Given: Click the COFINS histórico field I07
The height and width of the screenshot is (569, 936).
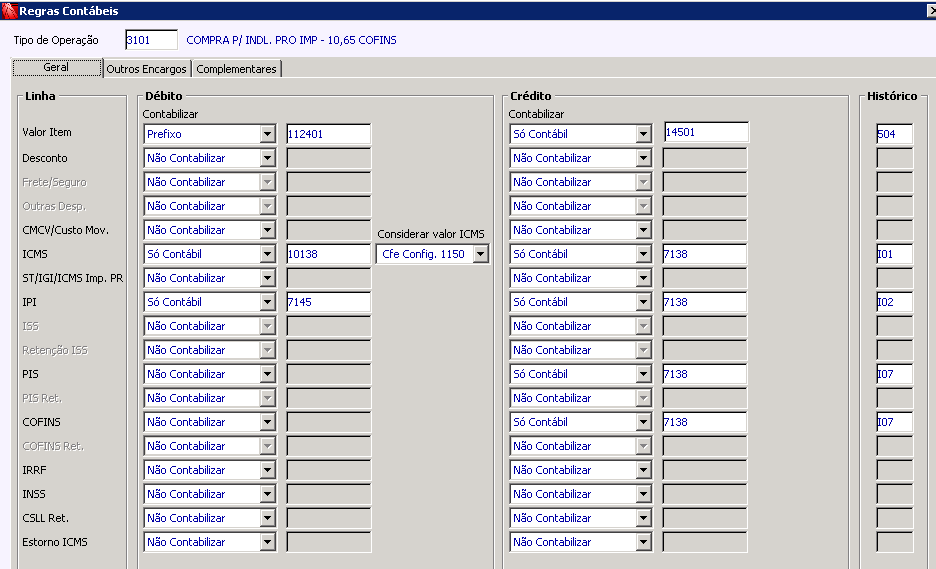Looking at the screenshot, I should coord(894,422).
